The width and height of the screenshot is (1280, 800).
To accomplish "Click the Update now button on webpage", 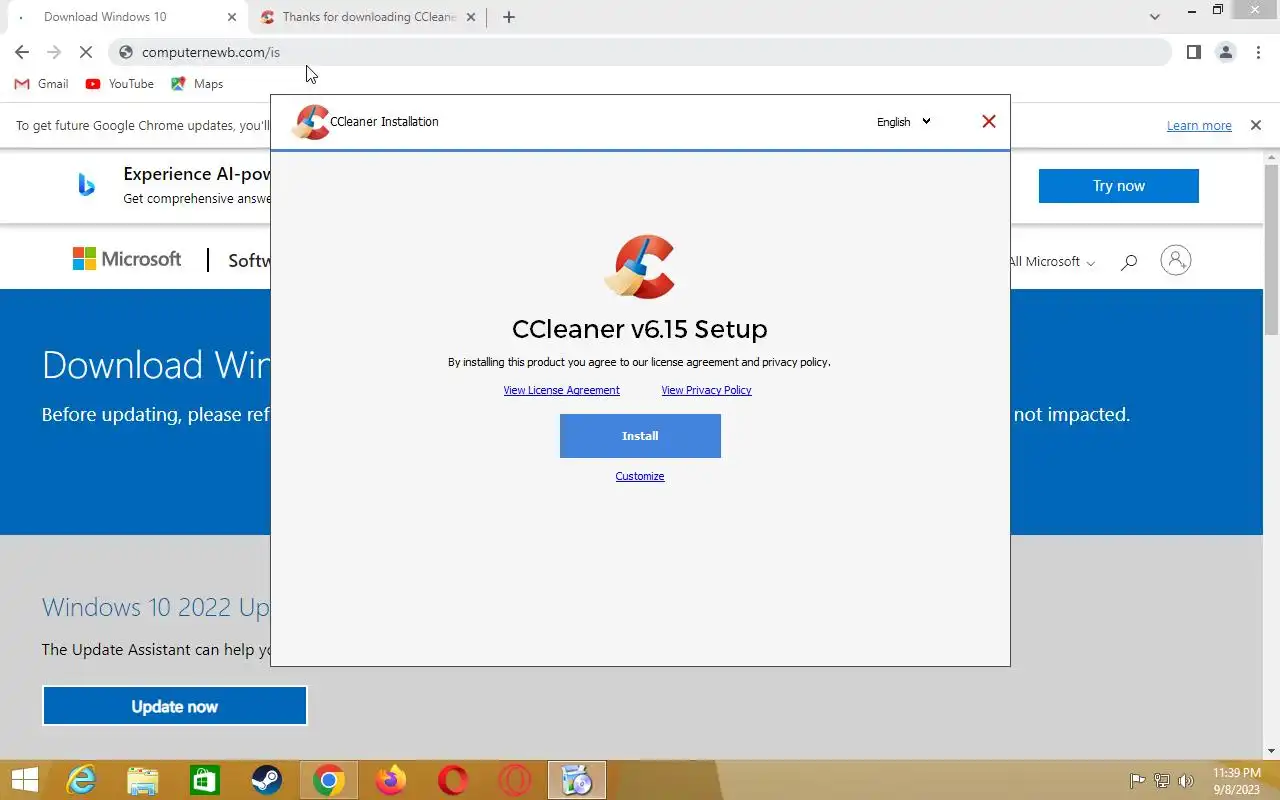I will click(174, 706).
